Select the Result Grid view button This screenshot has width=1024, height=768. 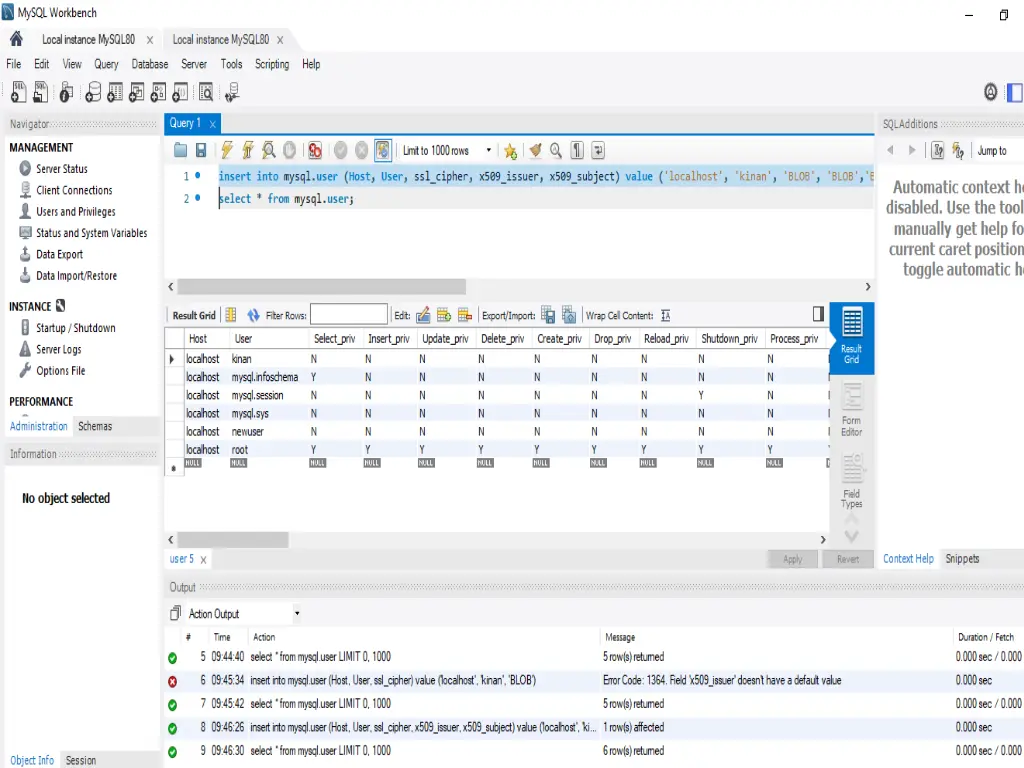[x=851, y=337]
